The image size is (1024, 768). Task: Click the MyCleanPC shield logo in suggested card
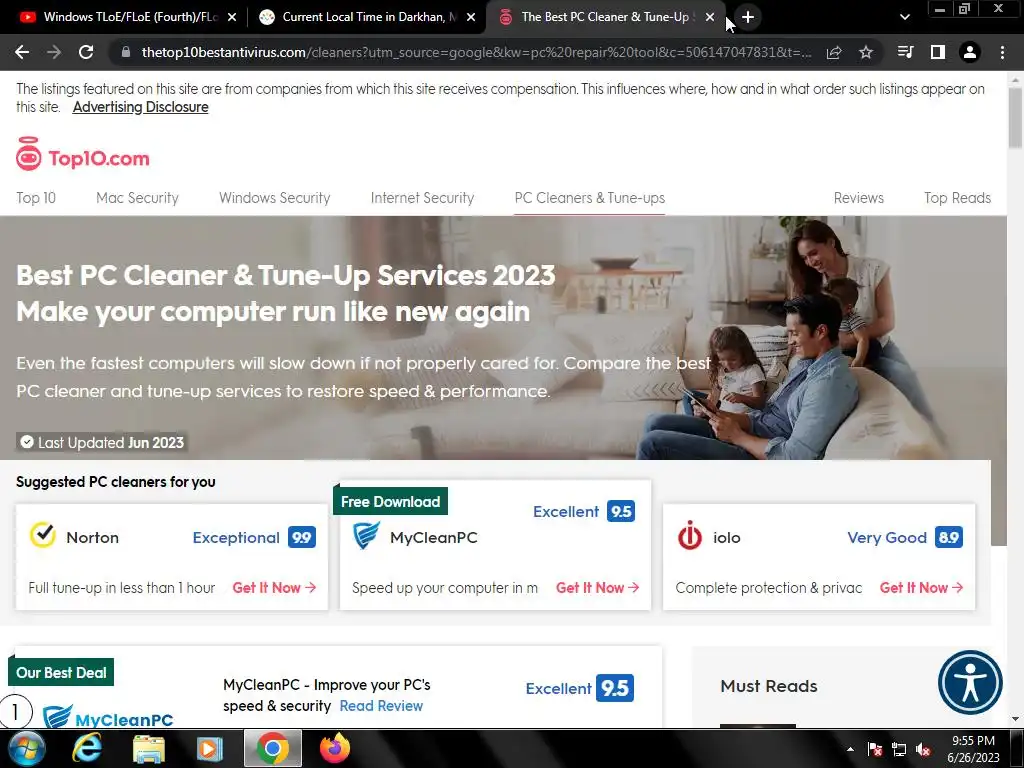[x=366, y=536]
